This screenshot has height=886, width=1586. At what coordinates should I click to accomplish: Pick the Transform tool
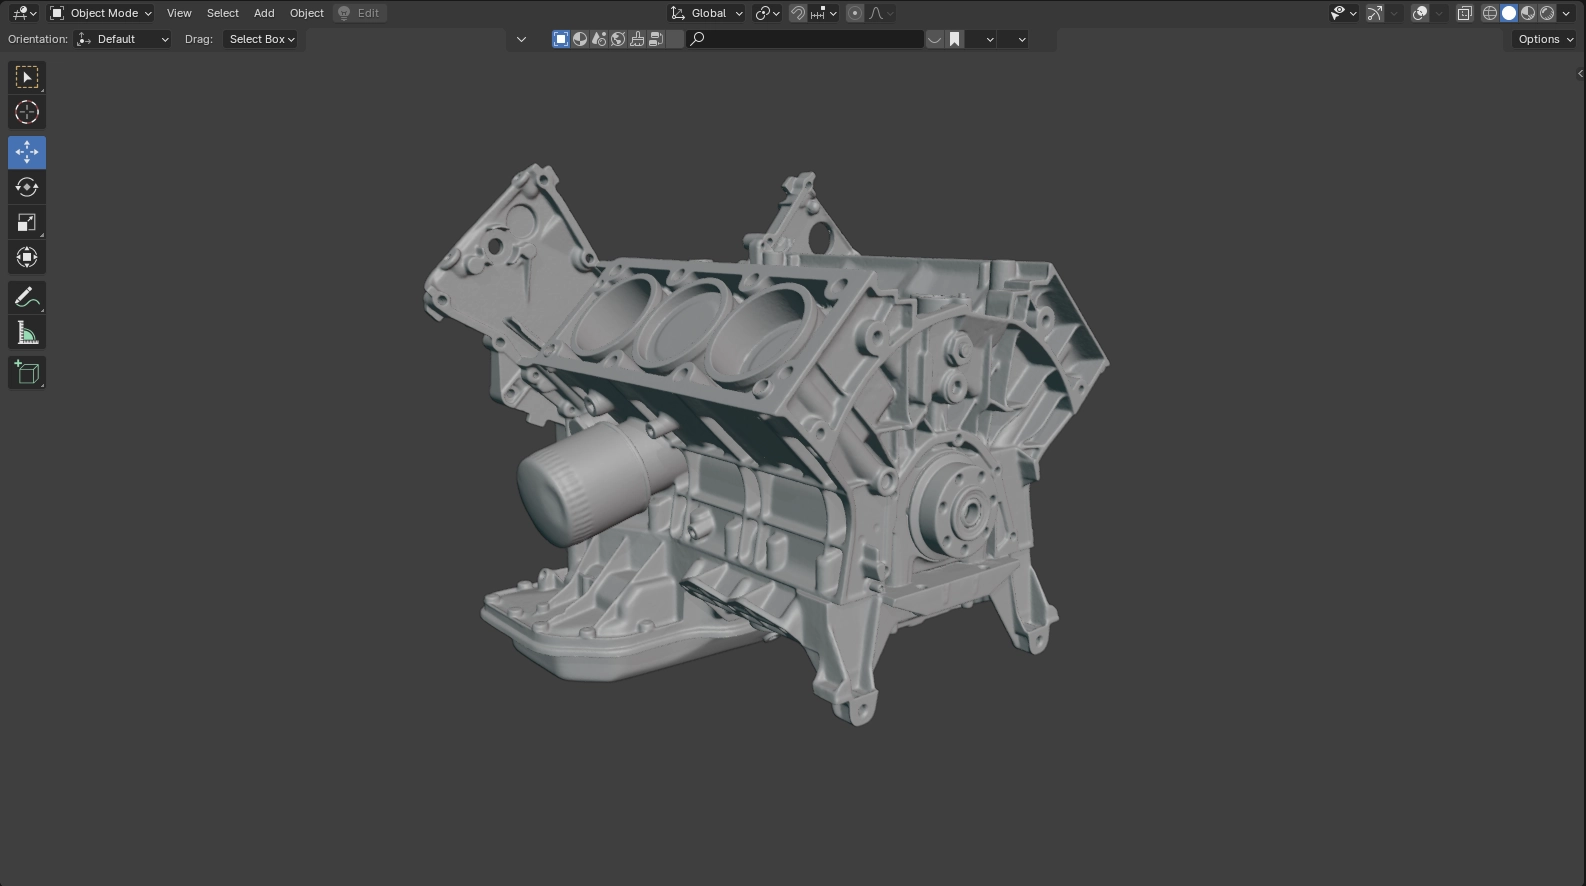pyautogui.click(x=27, y=258)
